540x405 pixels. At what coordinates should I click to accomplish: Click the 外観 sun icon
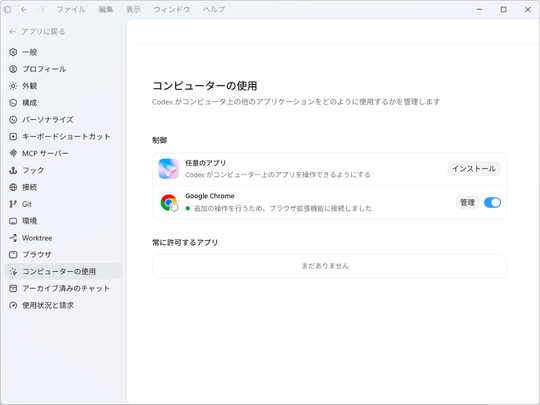(x=13, y=86)
